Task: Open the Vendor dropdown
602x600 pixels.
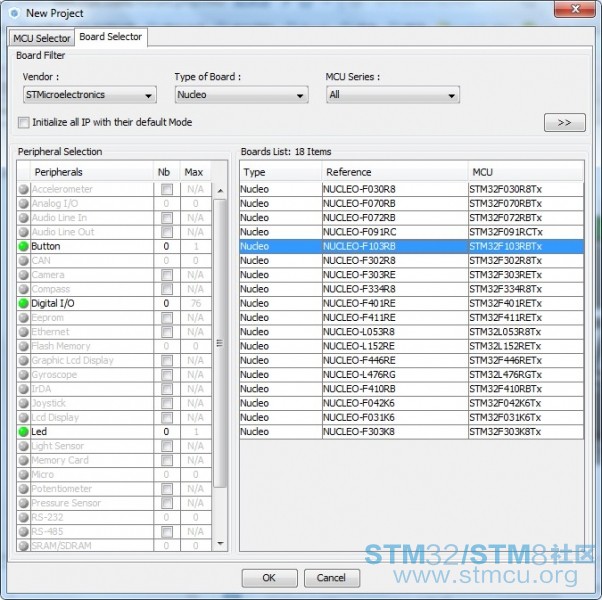Action: pos(89,95)
